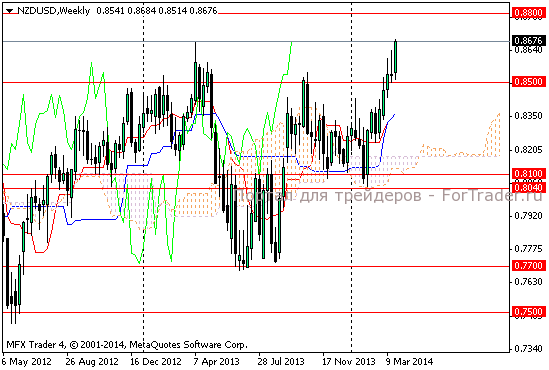Select the 0.8205 price scale value
The height and width of the screenshot is (370, 549).
(x=528, y=150)
